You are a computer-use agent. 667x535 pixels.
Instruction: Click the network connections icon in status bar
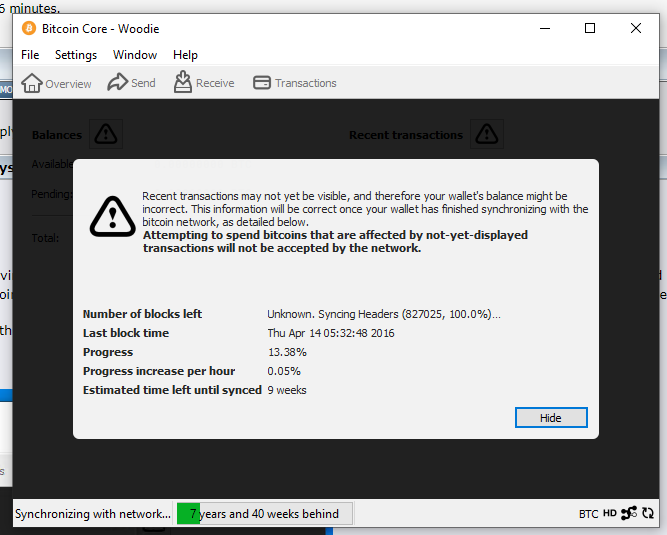[629, 513]
